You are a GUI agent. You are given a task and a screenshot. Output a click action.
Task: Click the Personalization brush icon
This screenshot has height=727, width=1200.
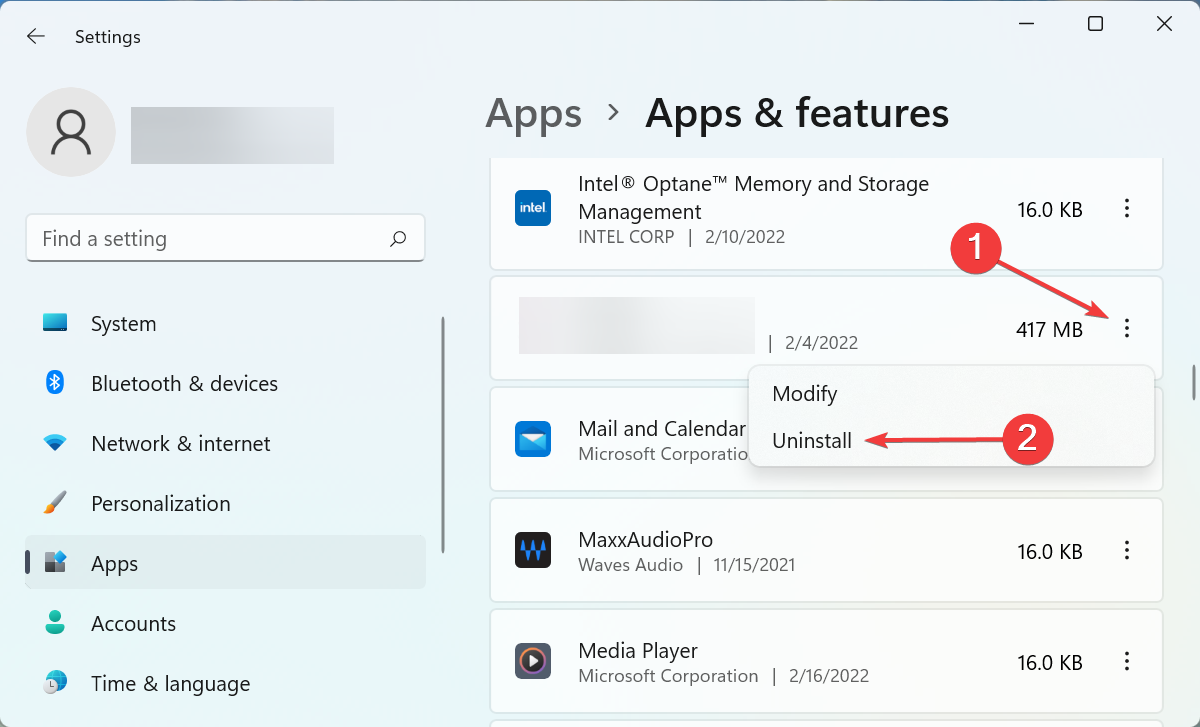click(55, 503)
